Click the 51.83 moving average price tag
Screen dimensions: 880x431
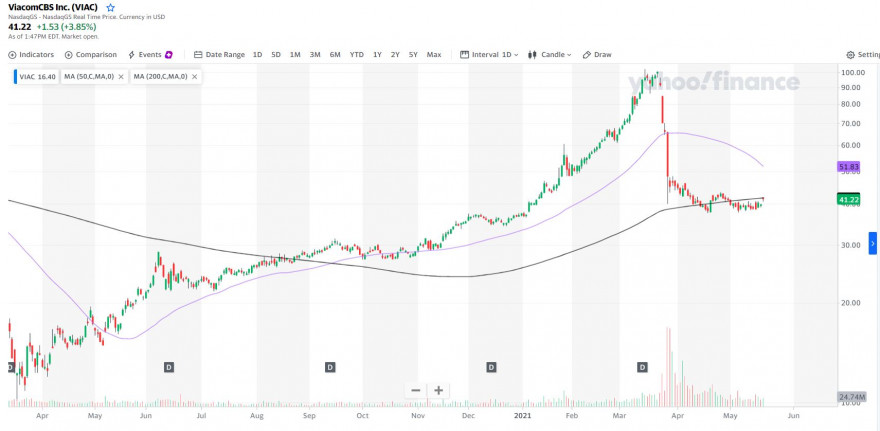click(851, 167)
